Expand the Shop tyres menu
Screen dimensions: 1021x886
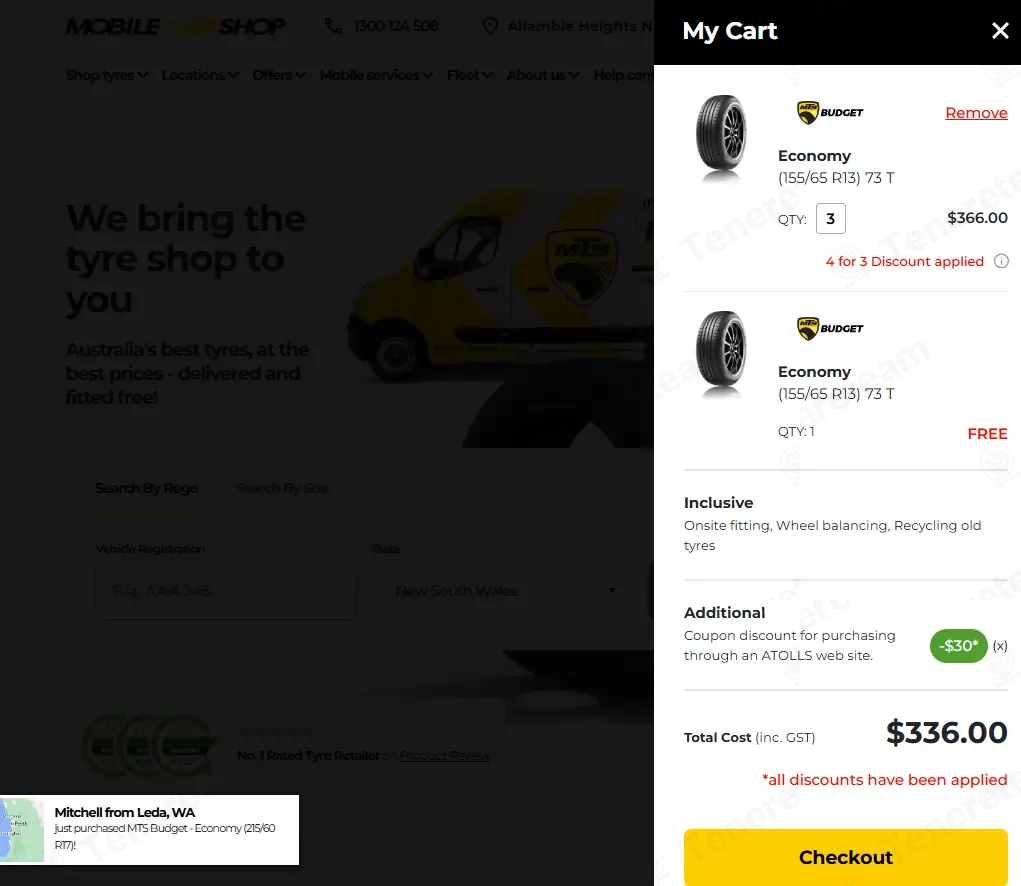[106, 76]
